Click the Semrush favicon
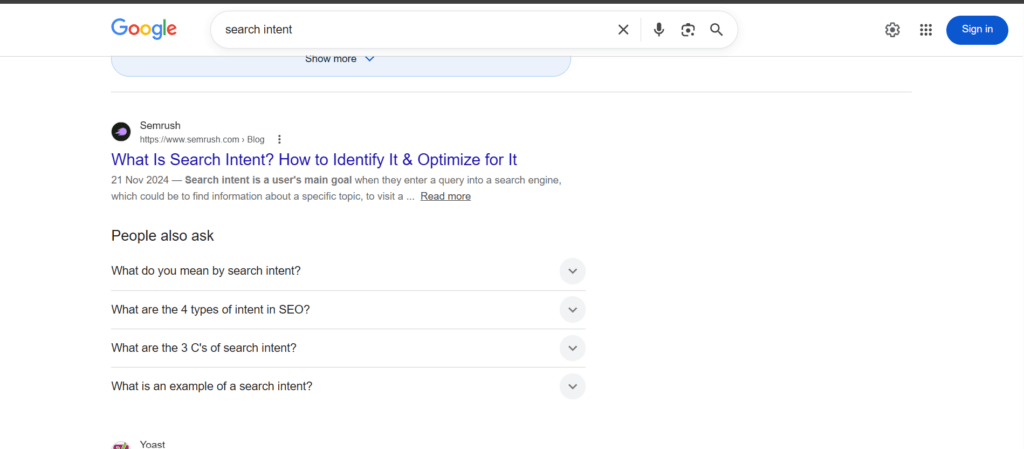The width and height of the screenshot is (1024, 449). pyautogui.click(x=121, y=132)
